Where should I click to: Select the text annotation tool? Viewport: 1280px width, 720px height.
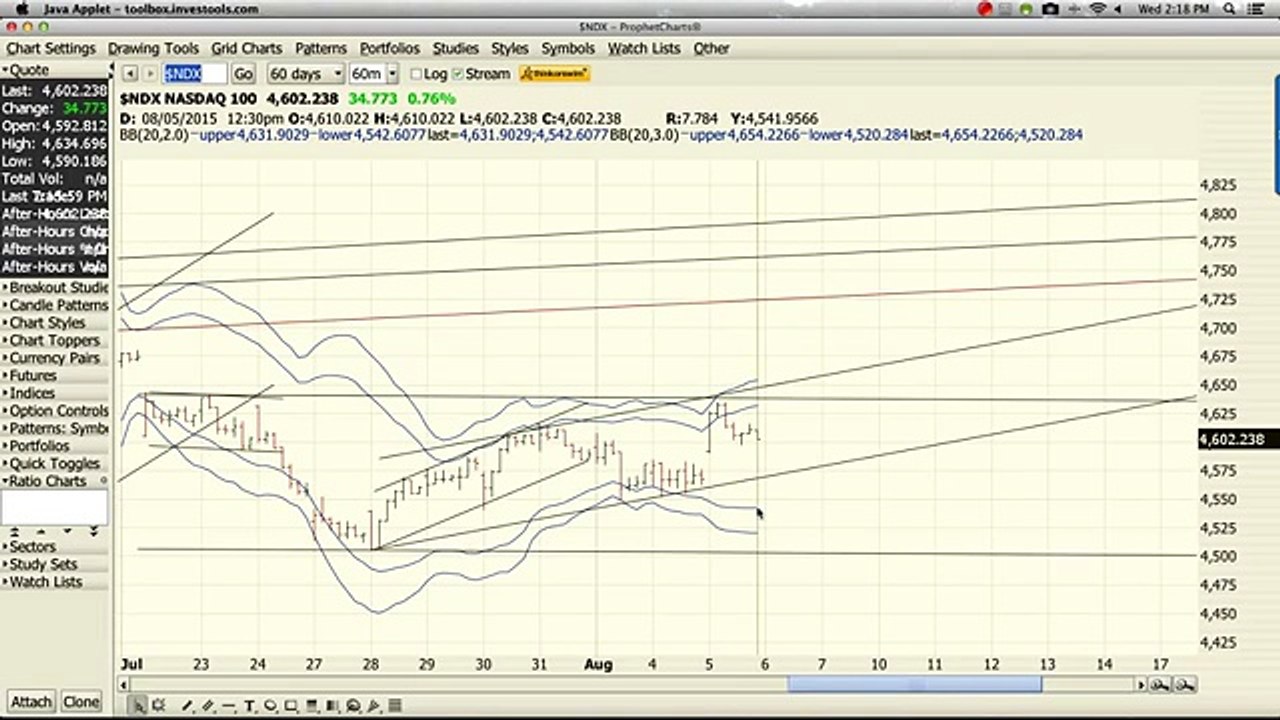coord(249,706)
